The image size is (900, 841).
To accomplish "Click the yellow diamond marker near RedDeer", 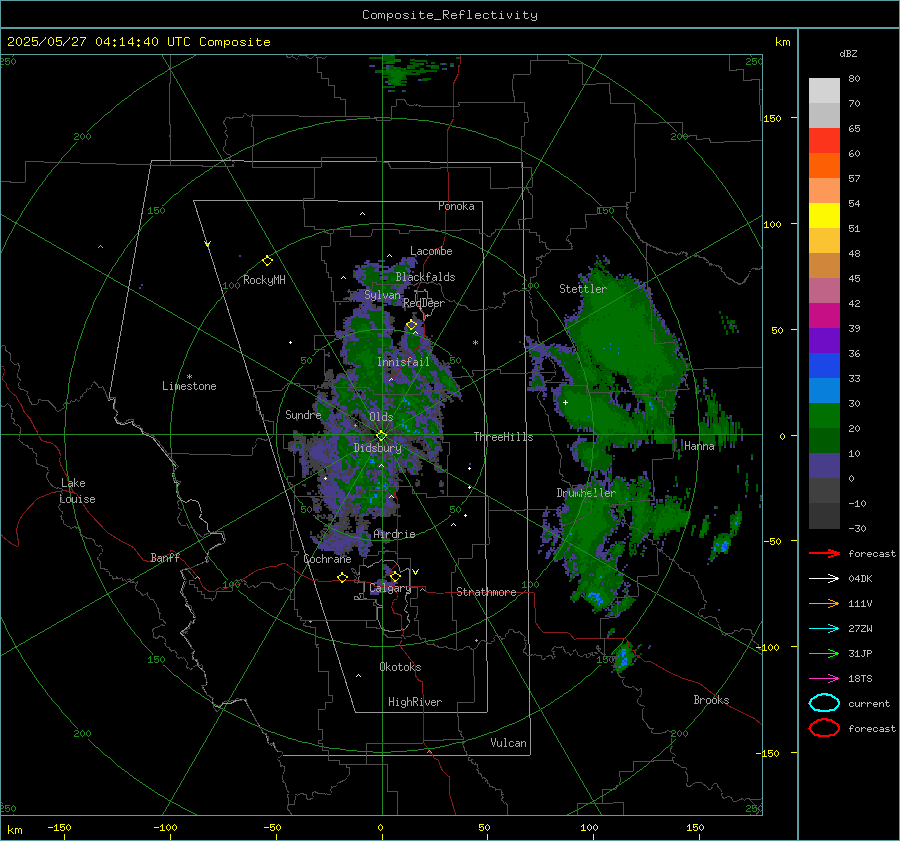I will 411,325.
